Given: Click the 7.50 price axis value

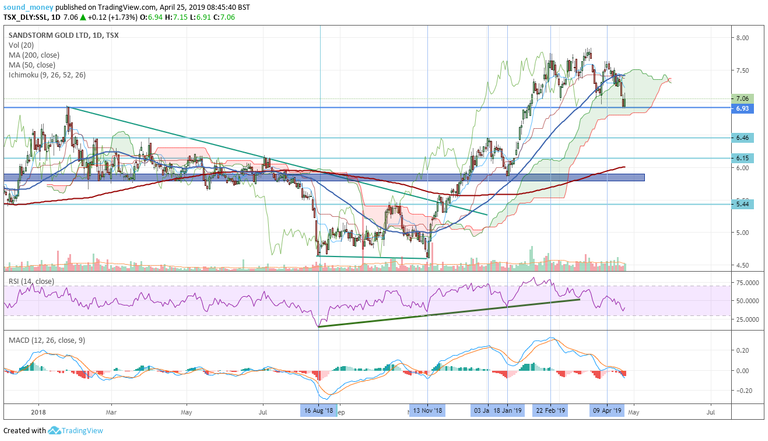Looking at the screenshot, I should (x=743, y=71).
